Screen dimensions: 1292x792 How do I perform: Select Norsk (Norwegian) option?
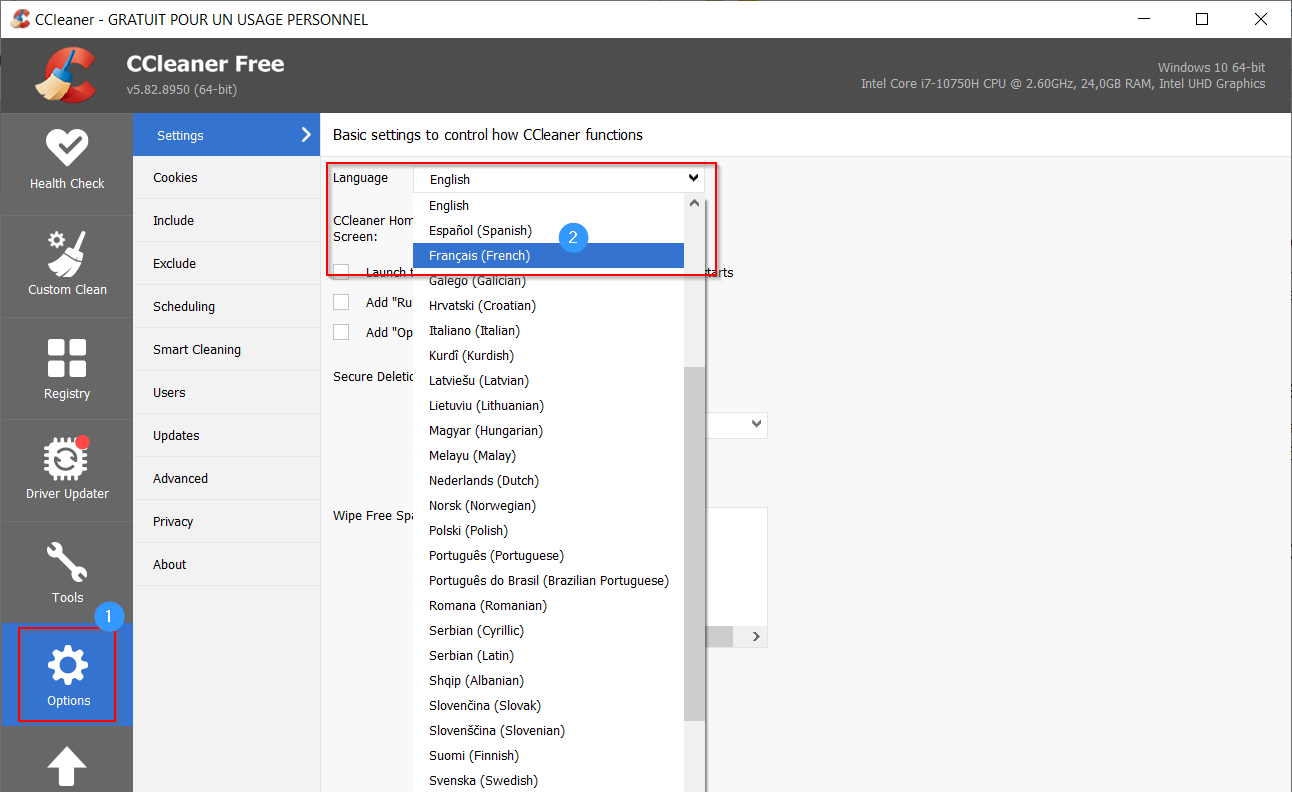(x=549, y=506)
